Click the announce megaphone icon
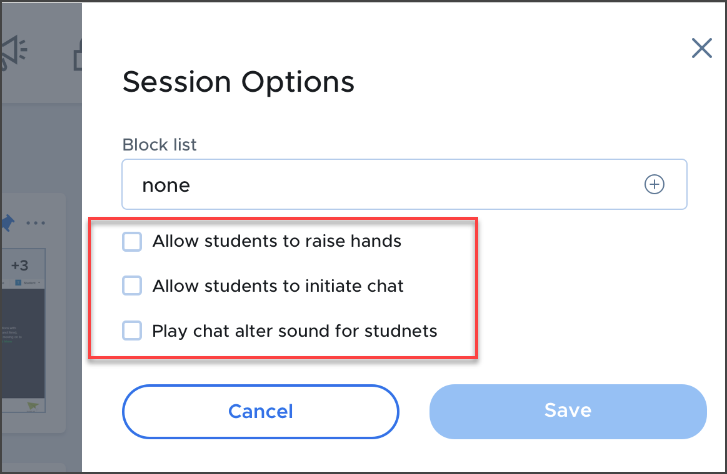Viewport: 727px width, 474px height. 14,53
